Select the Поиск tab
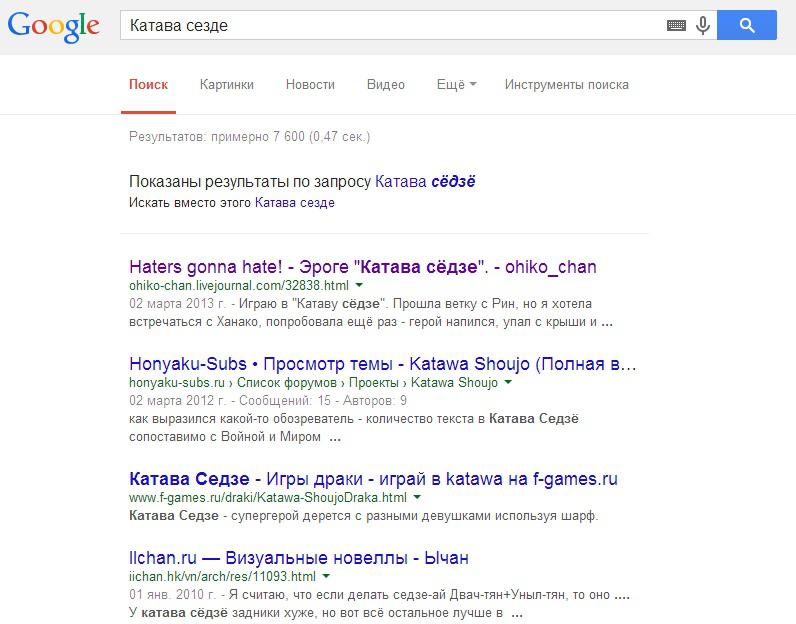The width and height of the screenshot is (796, 624). tap(148, 84)
